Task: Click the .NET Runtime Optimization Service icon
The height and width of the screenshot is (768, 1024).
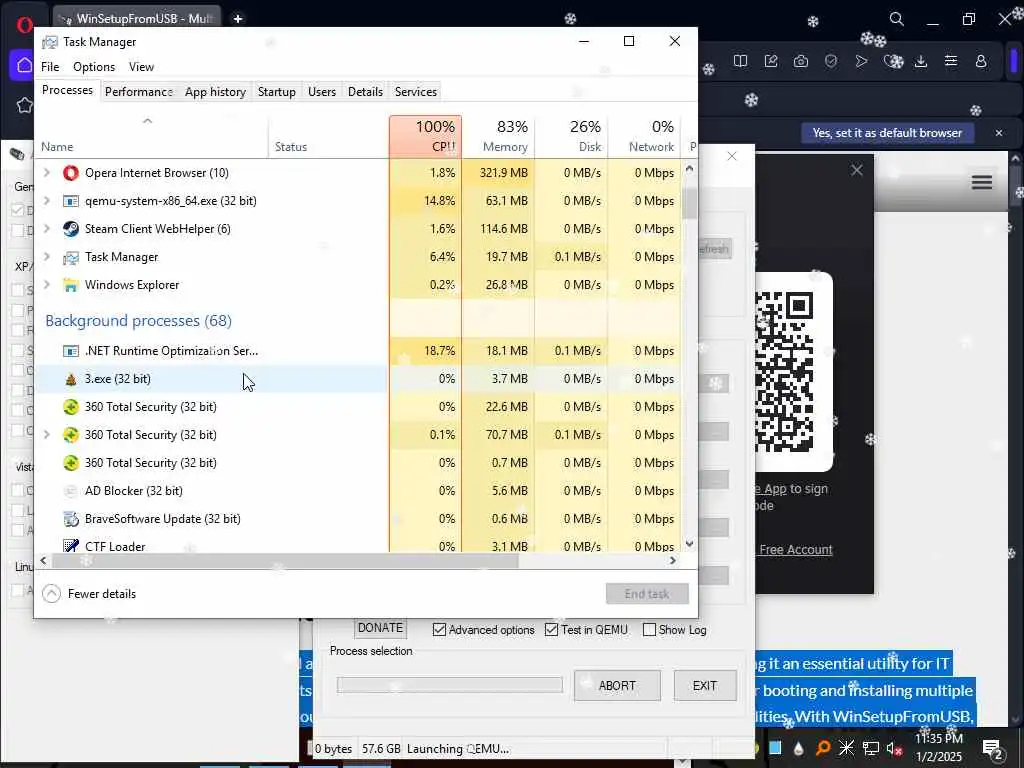Action: pos(71,351)
